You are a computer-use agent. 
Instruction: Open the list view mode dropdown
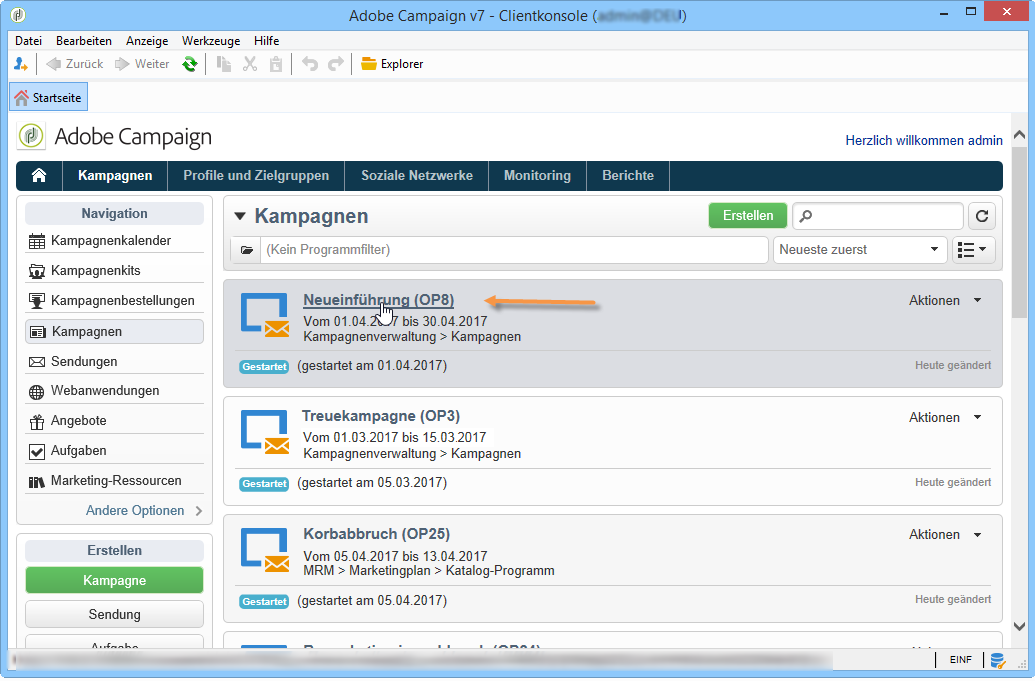tap(973, 250)
